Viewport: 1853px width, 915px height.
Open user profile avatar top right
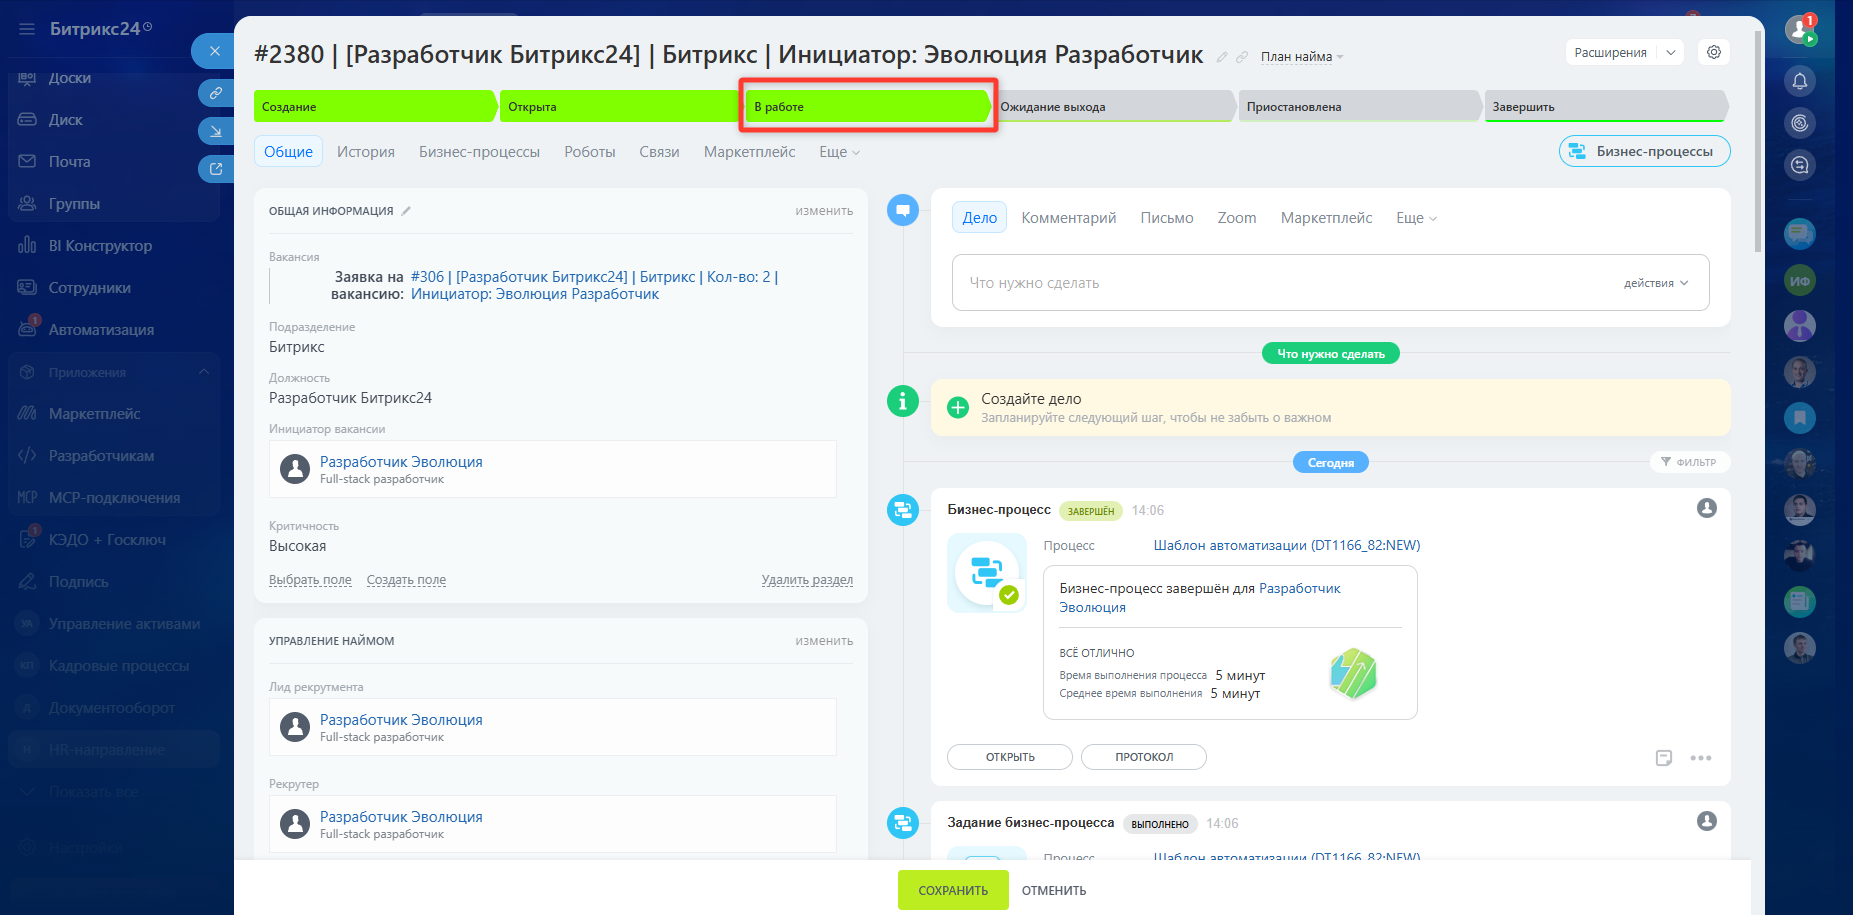pyautogui.click(x=1800, y=29)
